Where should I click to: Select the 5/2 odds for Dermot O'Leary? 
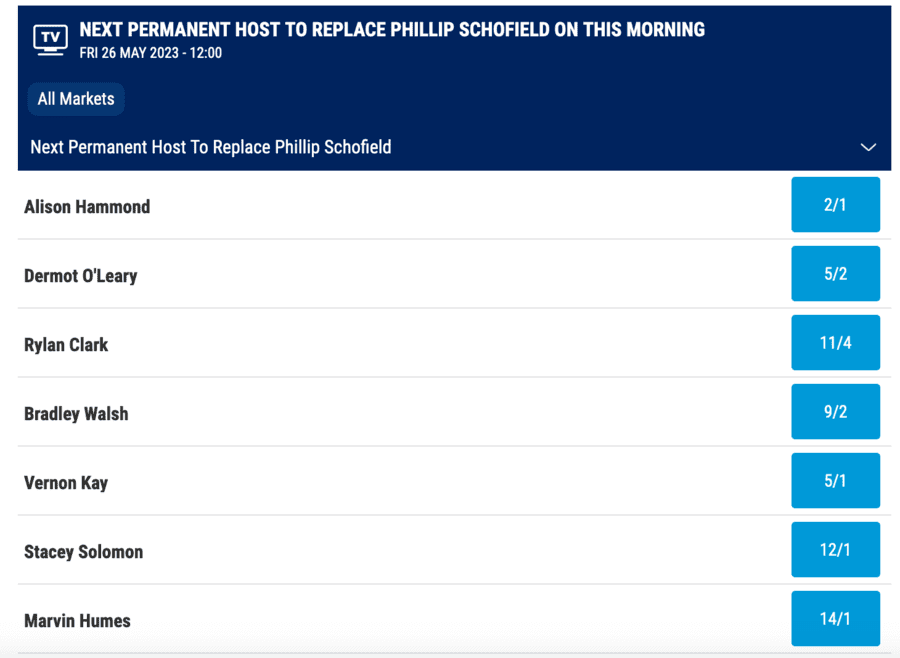pyautogui.click(x=835, y=273)
